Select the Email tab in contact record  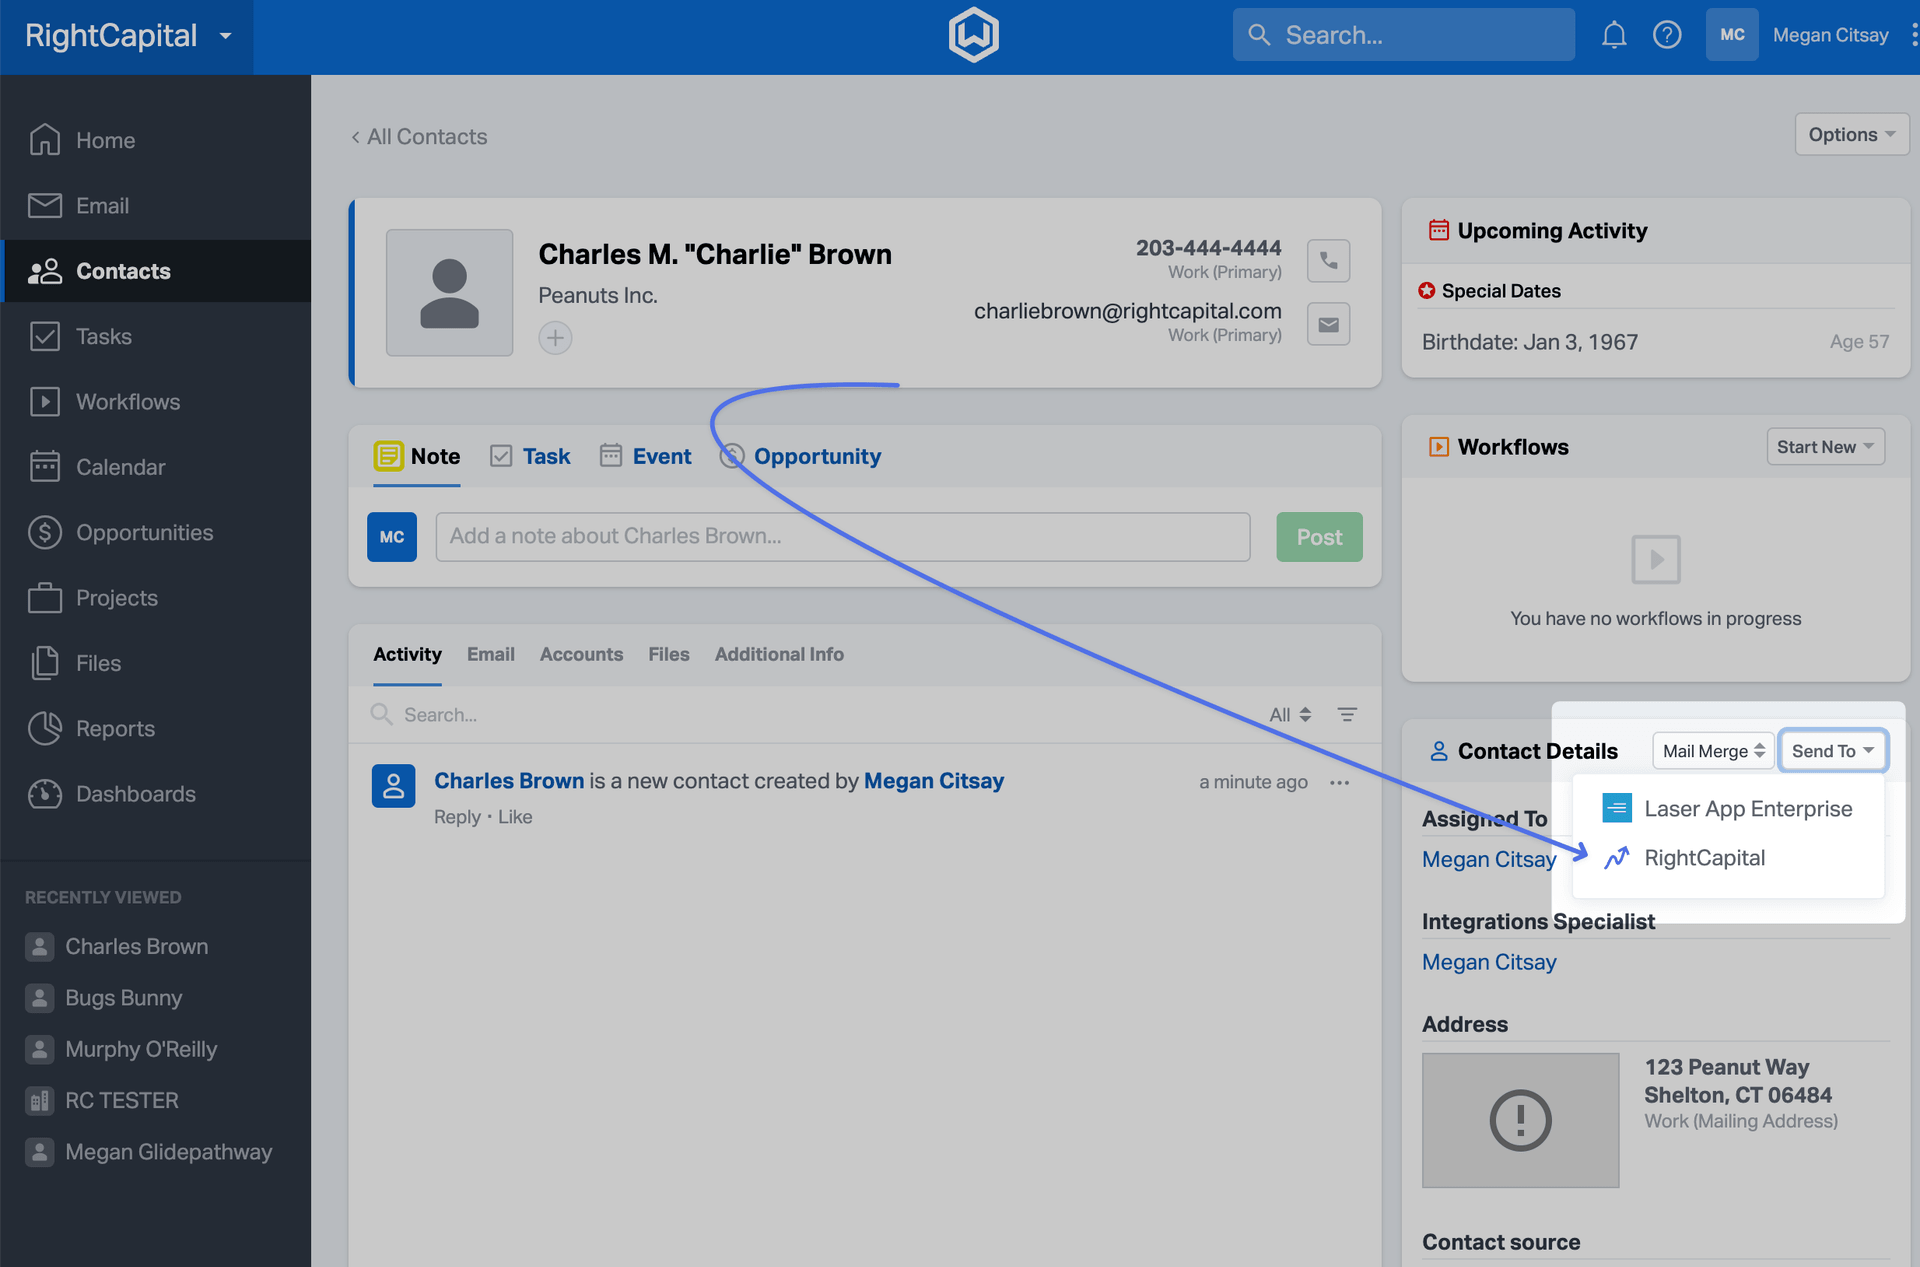(x=490, y=654)
